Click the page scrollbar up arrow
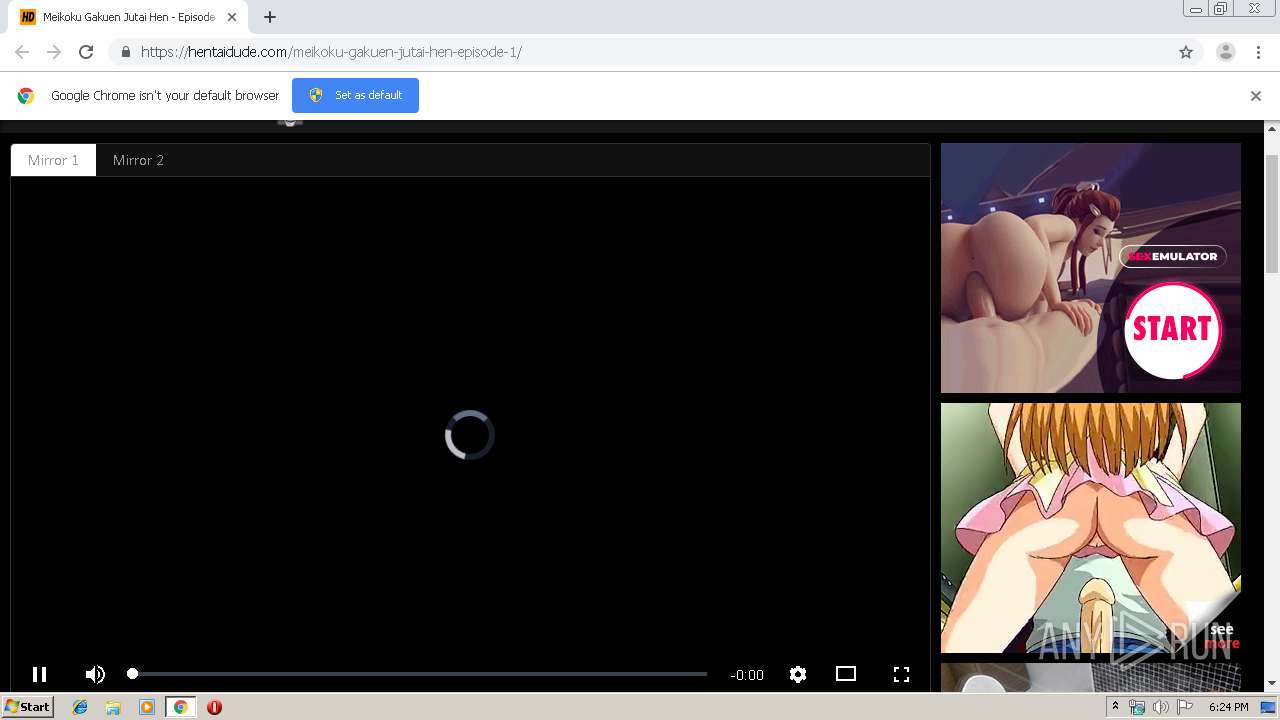This screenshot has height=720, width=1280. 1272,129
